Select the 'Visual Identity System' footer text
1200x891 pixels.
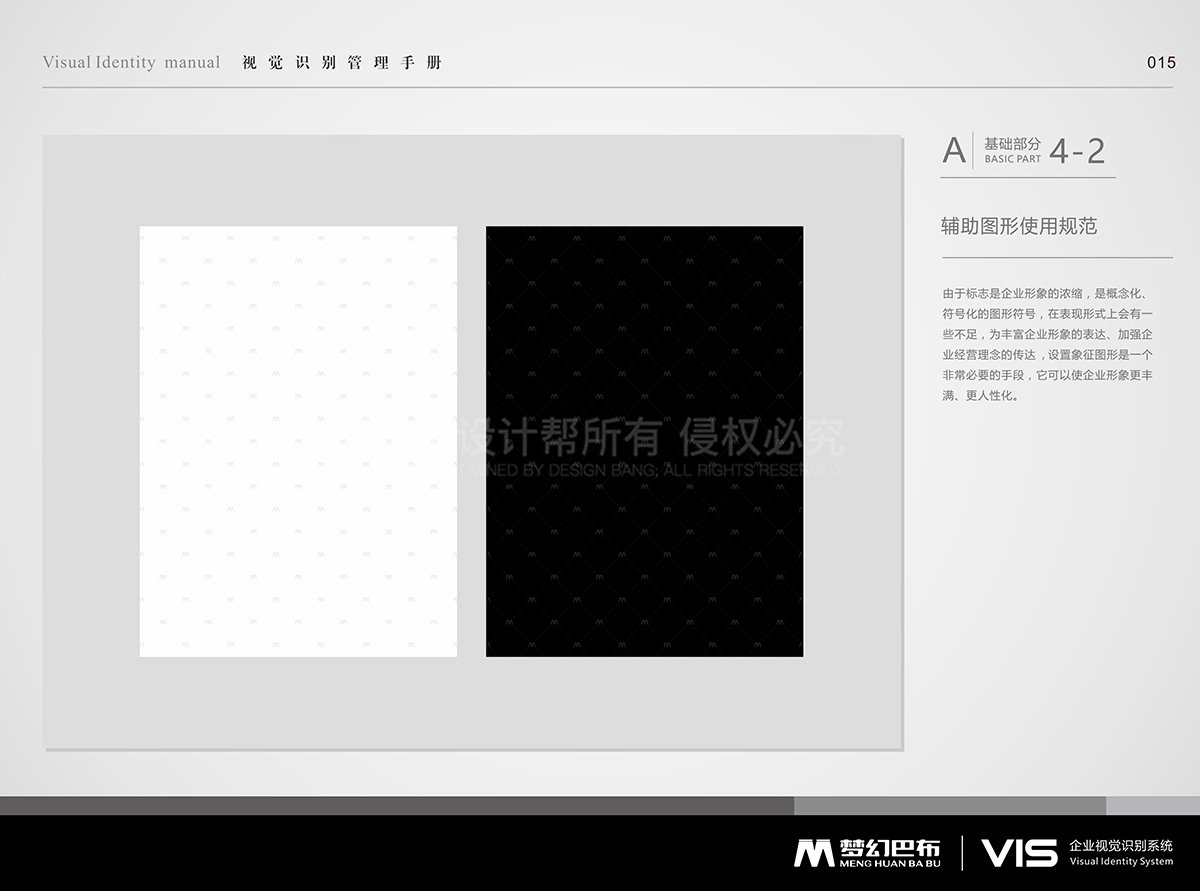1121,861
